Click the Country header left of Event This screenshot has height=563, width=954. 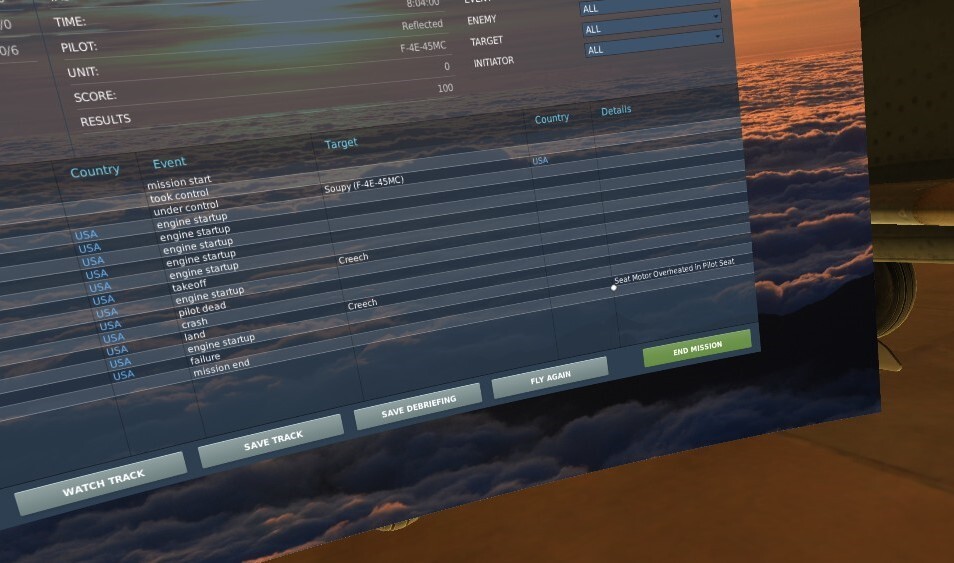[95, 171]
